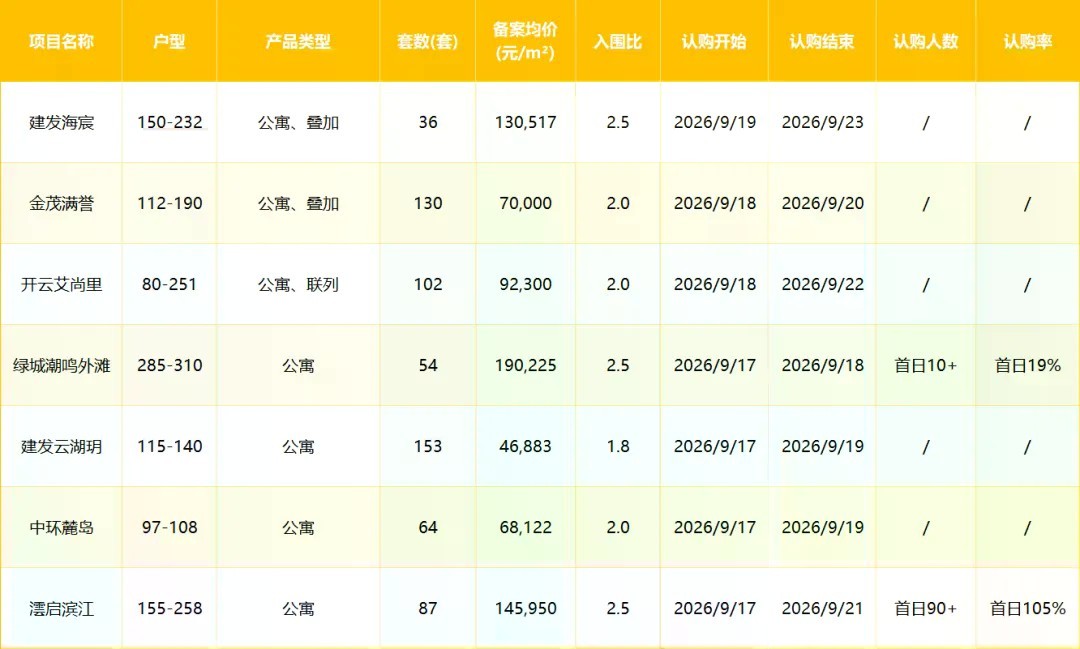This screenshot has height=649, width=1080.
Task: Click unit size 285-310
Action: pos(169,366)
